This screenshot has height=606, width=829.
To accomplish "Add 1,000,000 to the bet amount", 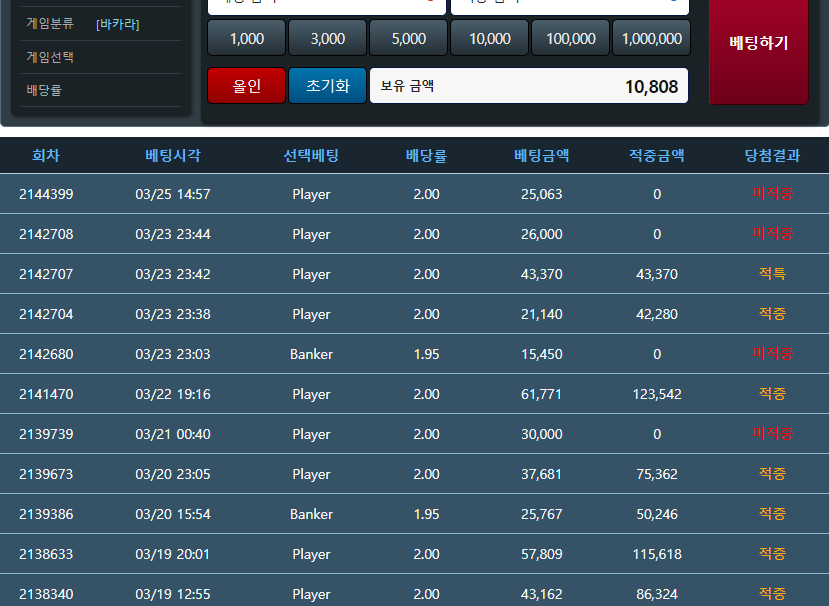I will tap(651, 38).
